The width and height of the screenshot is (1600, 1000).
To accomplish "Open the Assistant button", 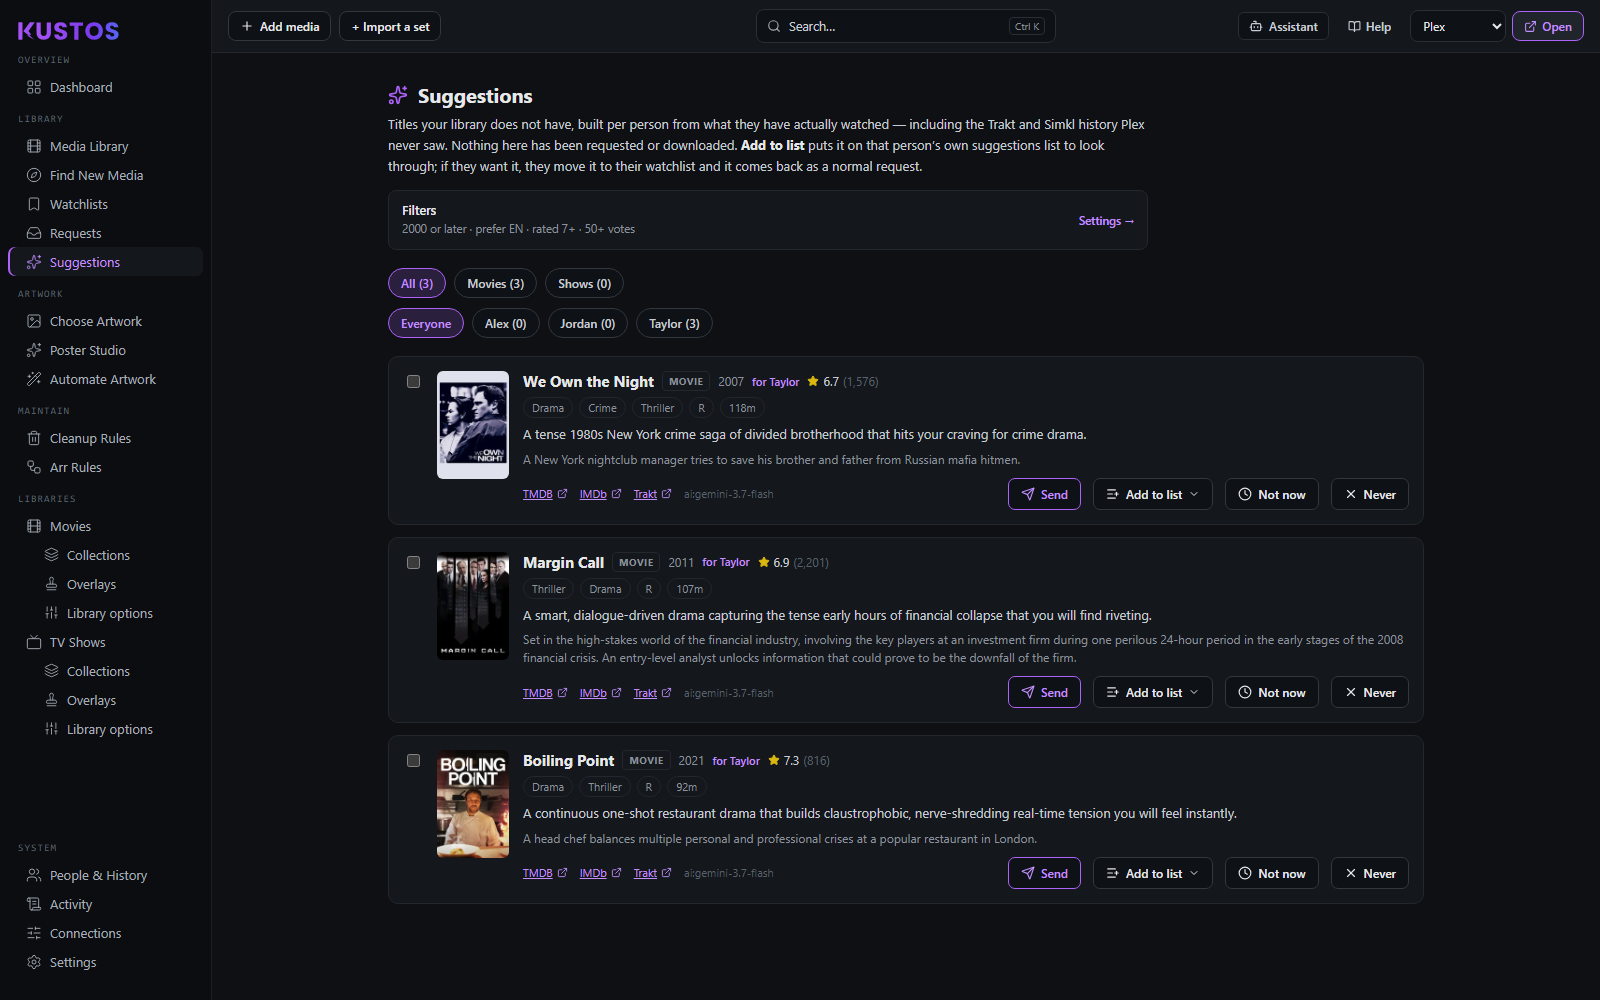I will 1283,27.
